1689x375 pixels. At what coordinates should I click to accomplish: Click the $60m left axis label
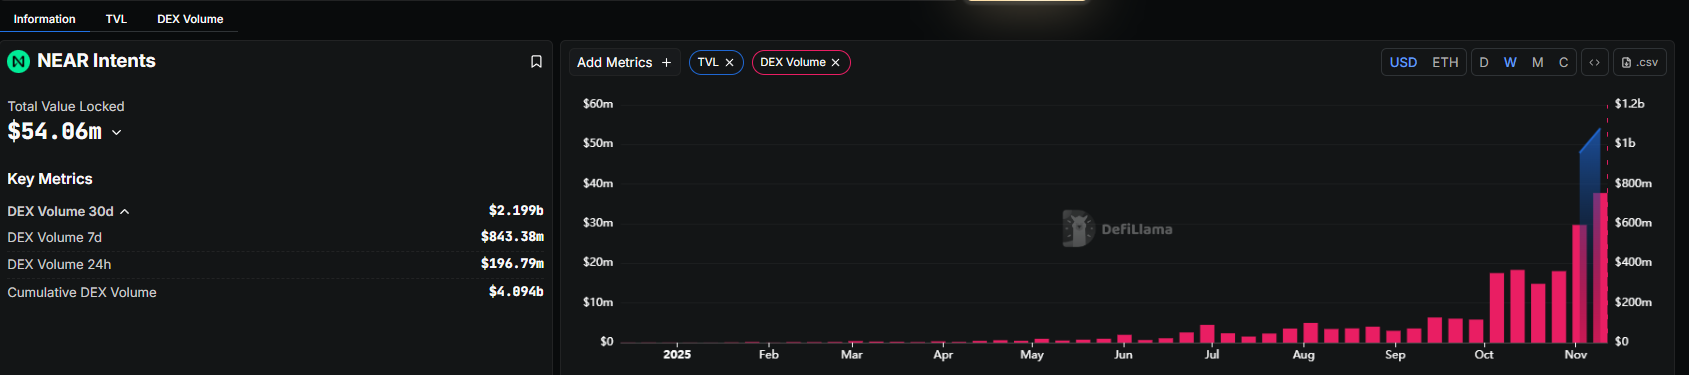pyautogui.click(x=598, y=104)
